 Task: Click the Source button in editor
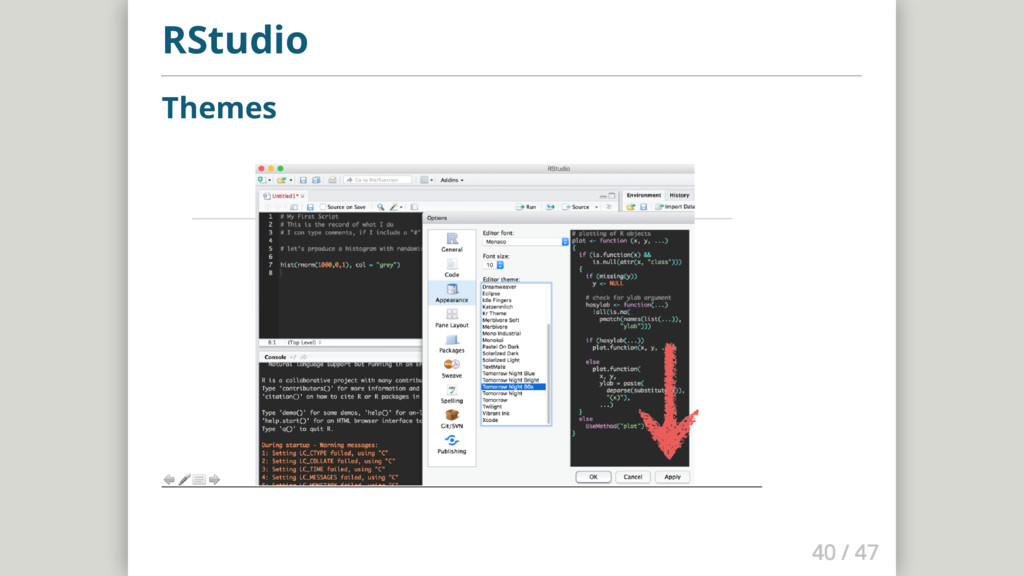click(577, 207)
